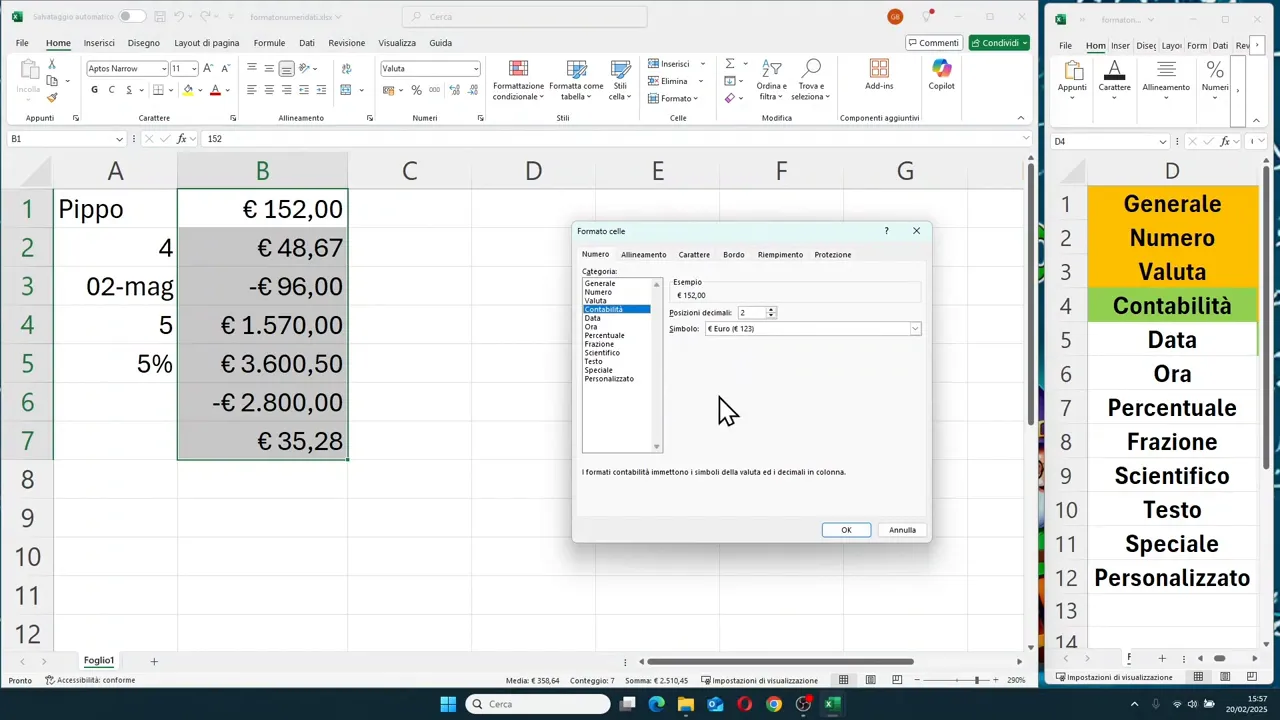Open the Formule ribbon tab
Viewport: 1280px width, 720px height.
tap(269, 43)
